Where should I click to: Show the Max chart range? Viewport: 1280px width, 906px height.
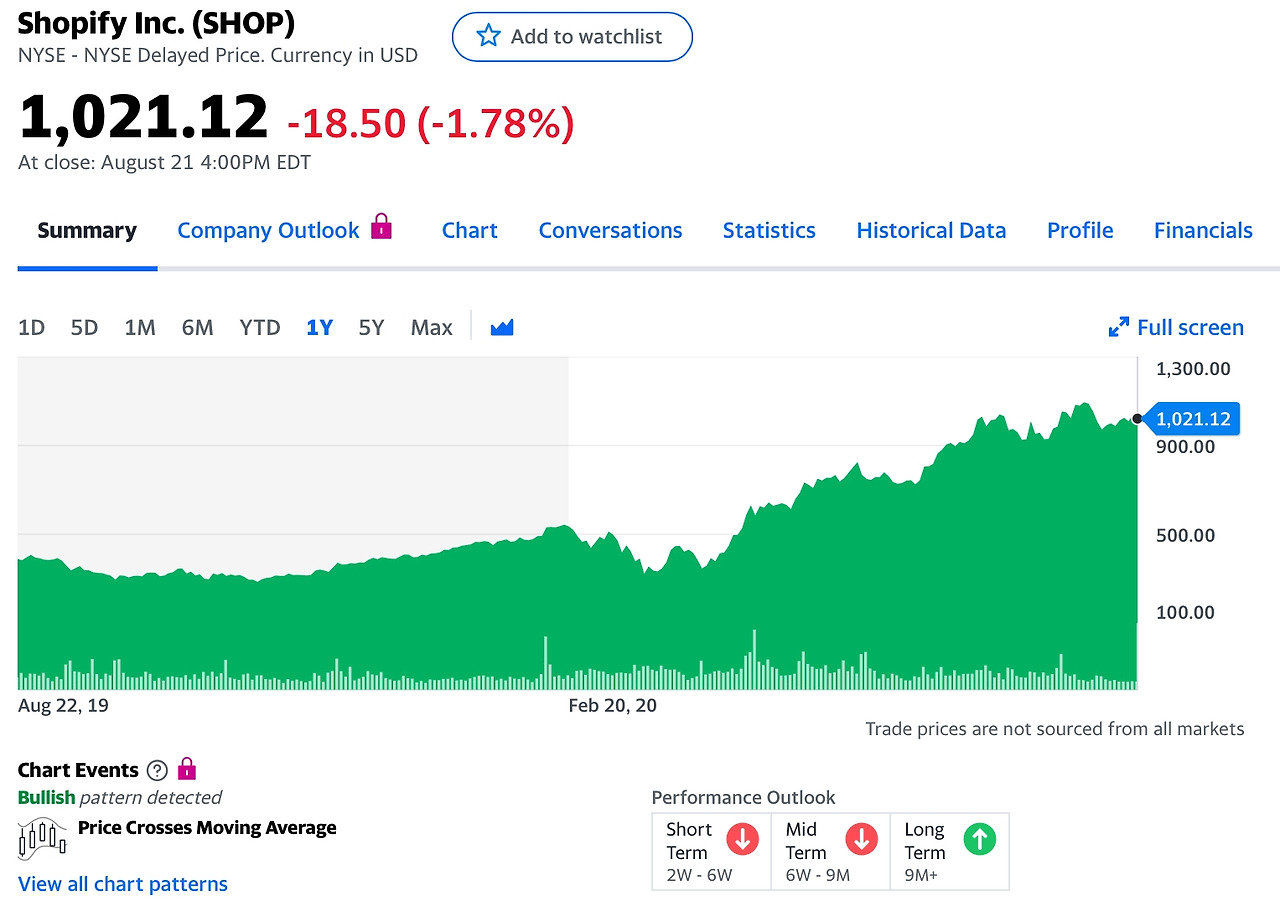(432, 327)
